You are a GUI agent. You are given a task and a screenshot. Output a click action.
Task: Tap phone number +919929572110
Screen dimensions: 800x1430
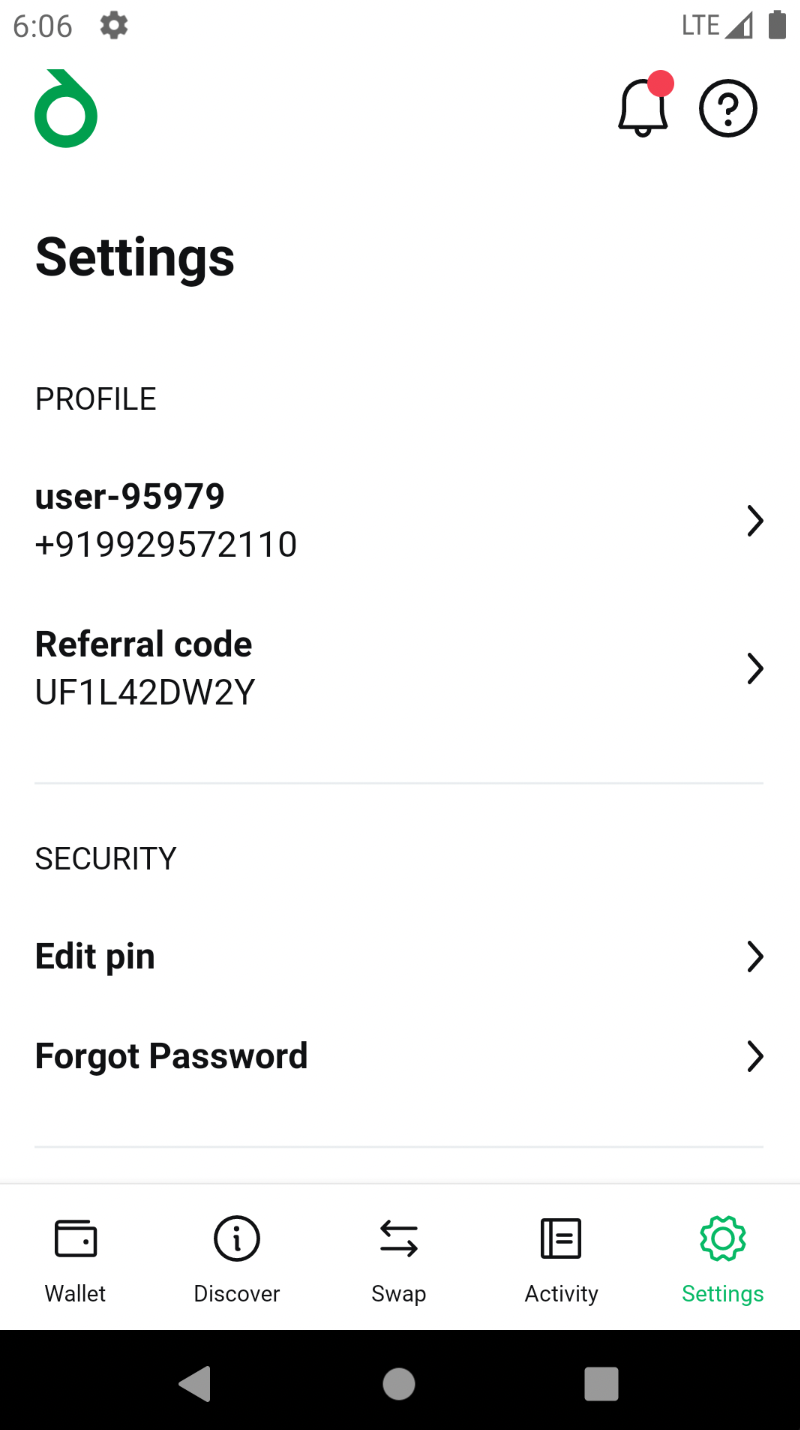coord(166,545)
